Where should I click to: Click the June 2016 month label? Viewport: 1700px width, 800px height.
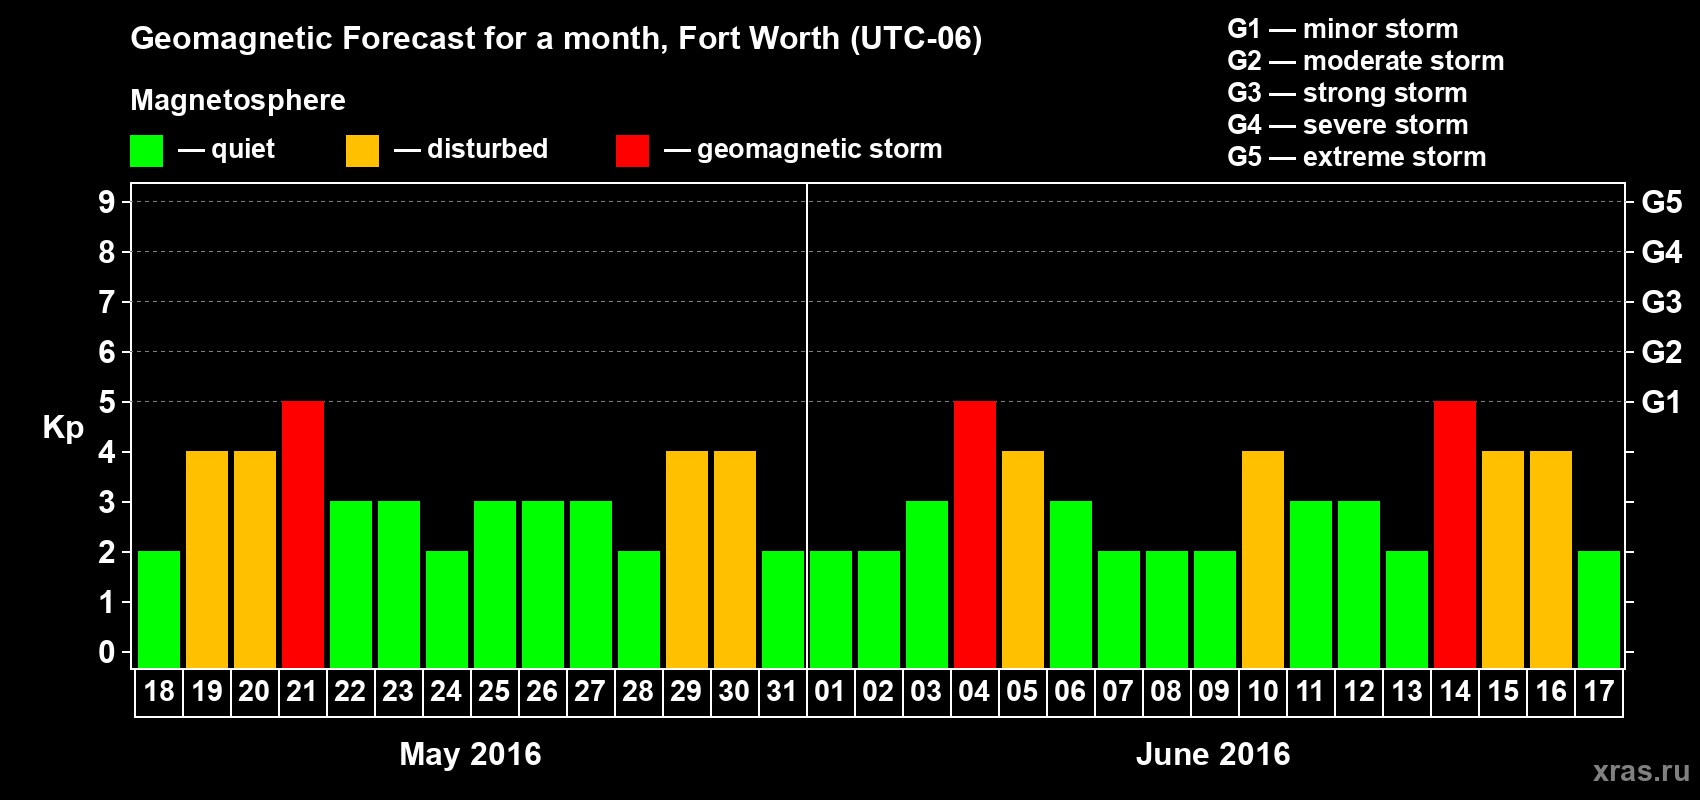(1213, 754)
